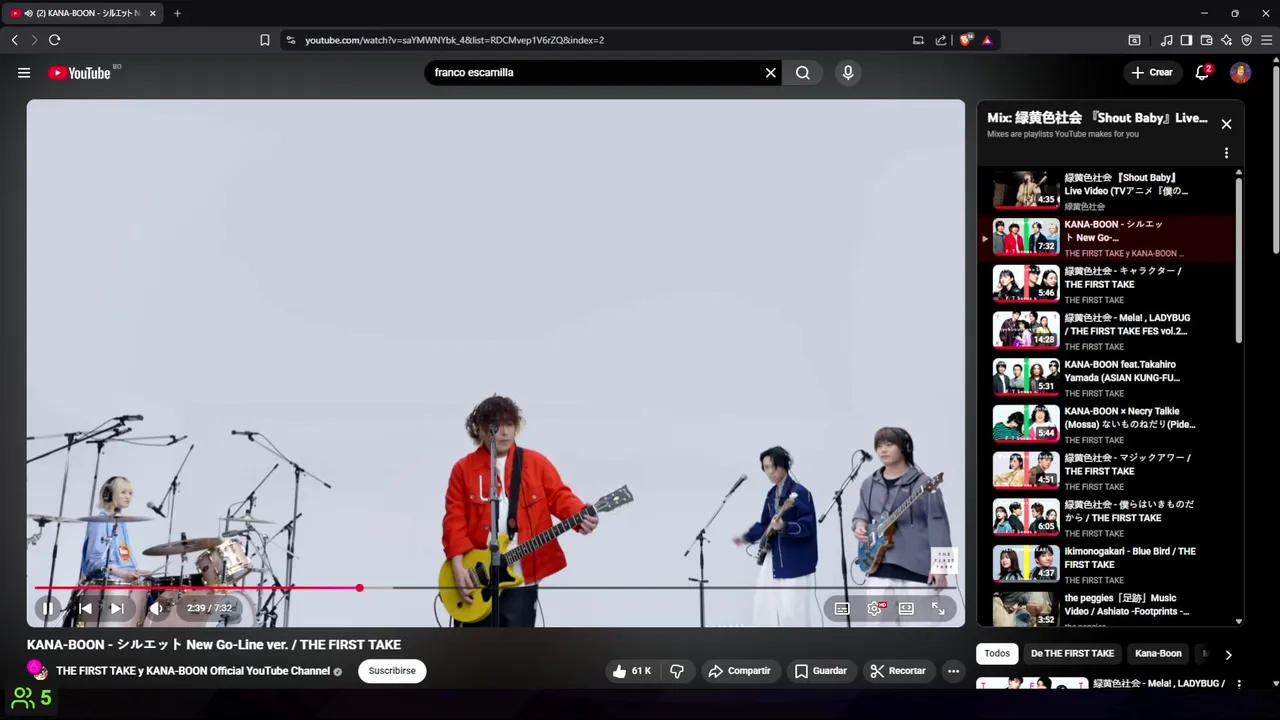Click the Compartir share button
Image resolution: width=1280 pixels, height=720 pixels.
(x=739, y=671)
